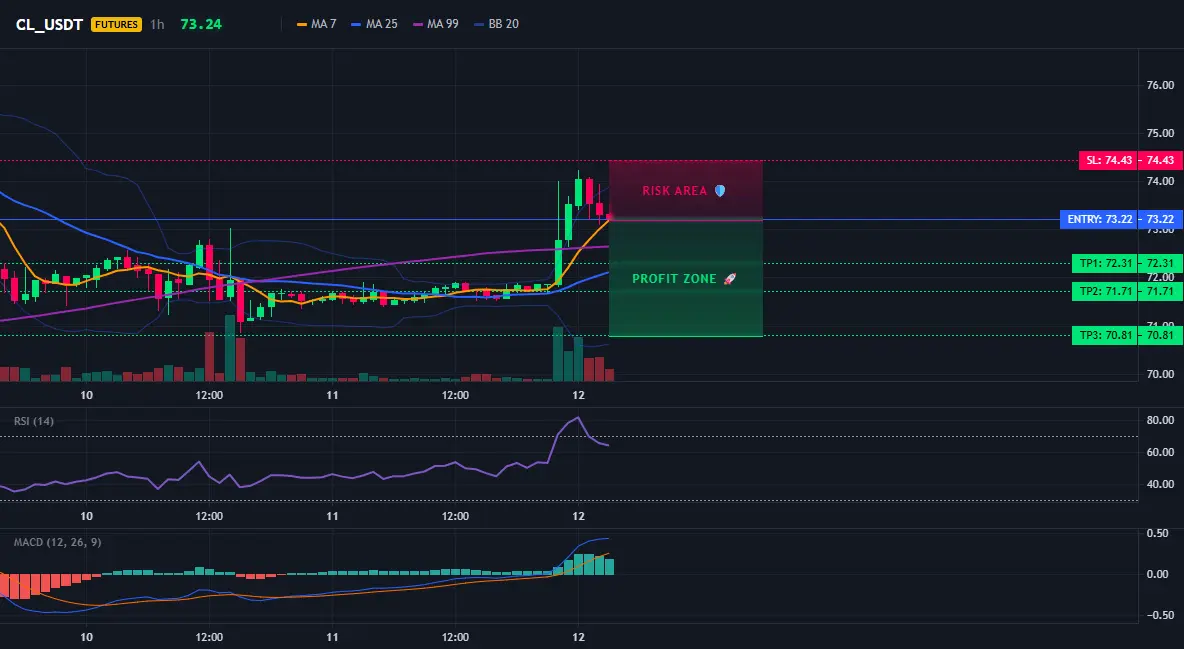Click the date 10 on main chart axis
Image resolution: width=1184 pixels, height=649 pixels.
pyautogui.click(x=86, y=395)
